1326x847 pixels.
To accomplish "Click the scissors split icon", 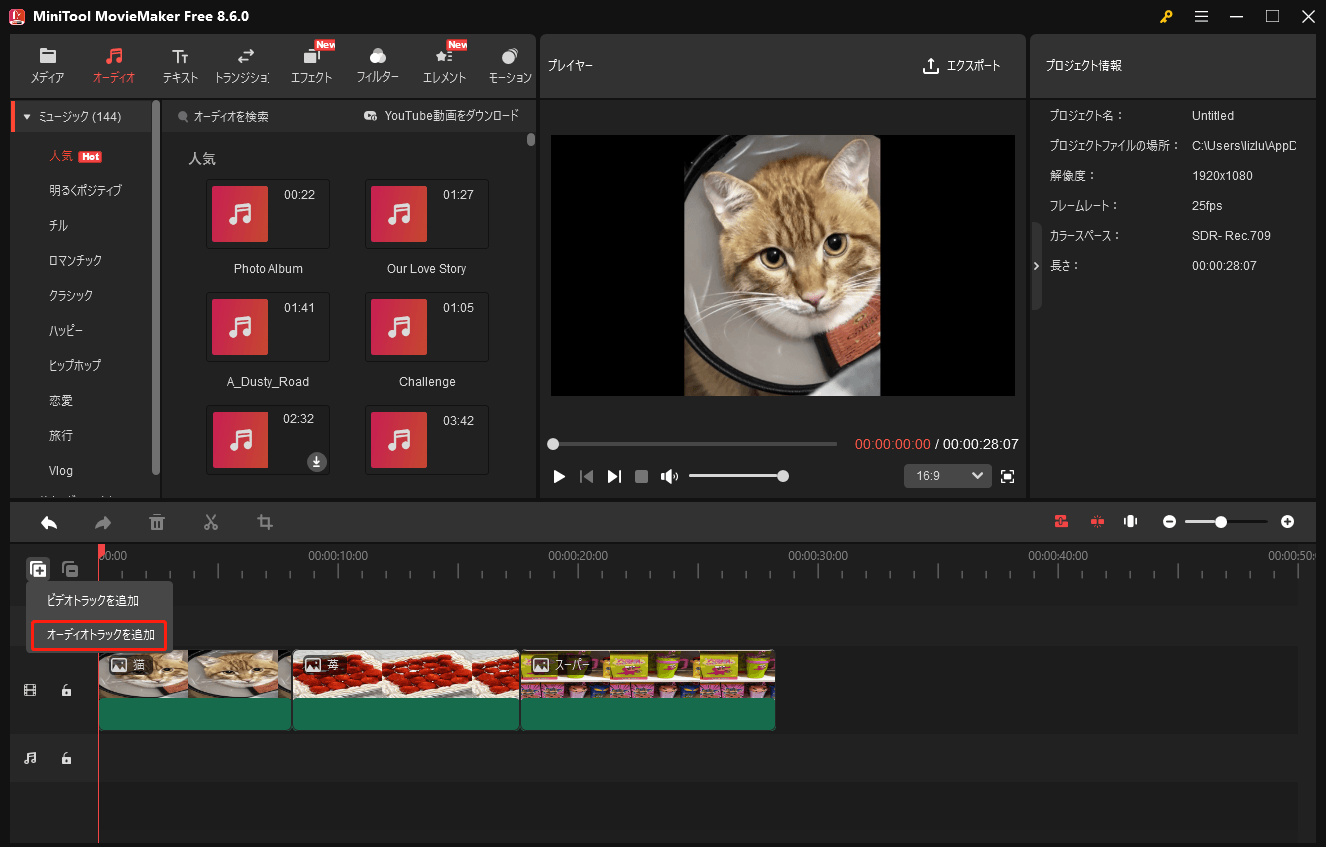I will click(210, 522).
